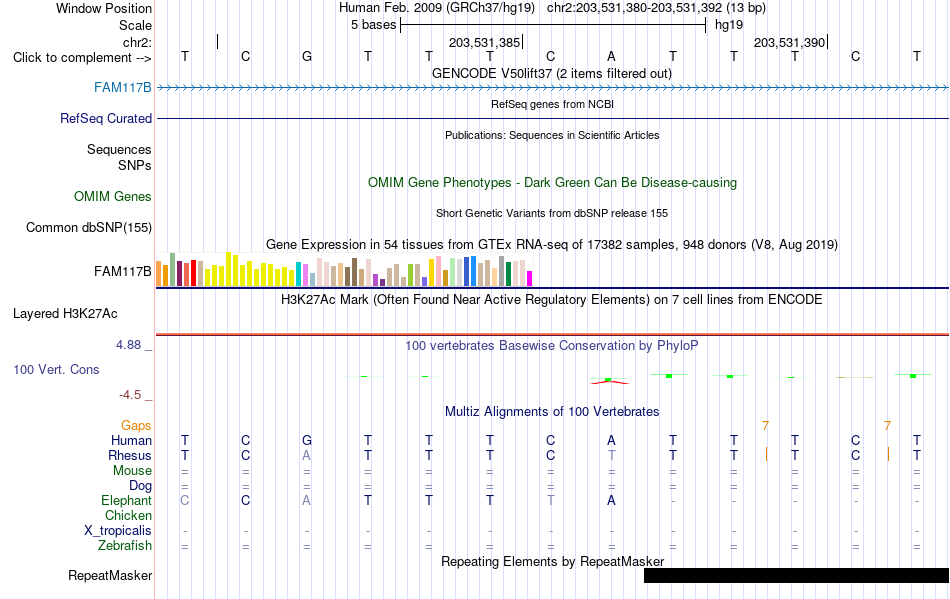
Task: Click the Layered H3K27Ac track label
Action: [65, 314]
